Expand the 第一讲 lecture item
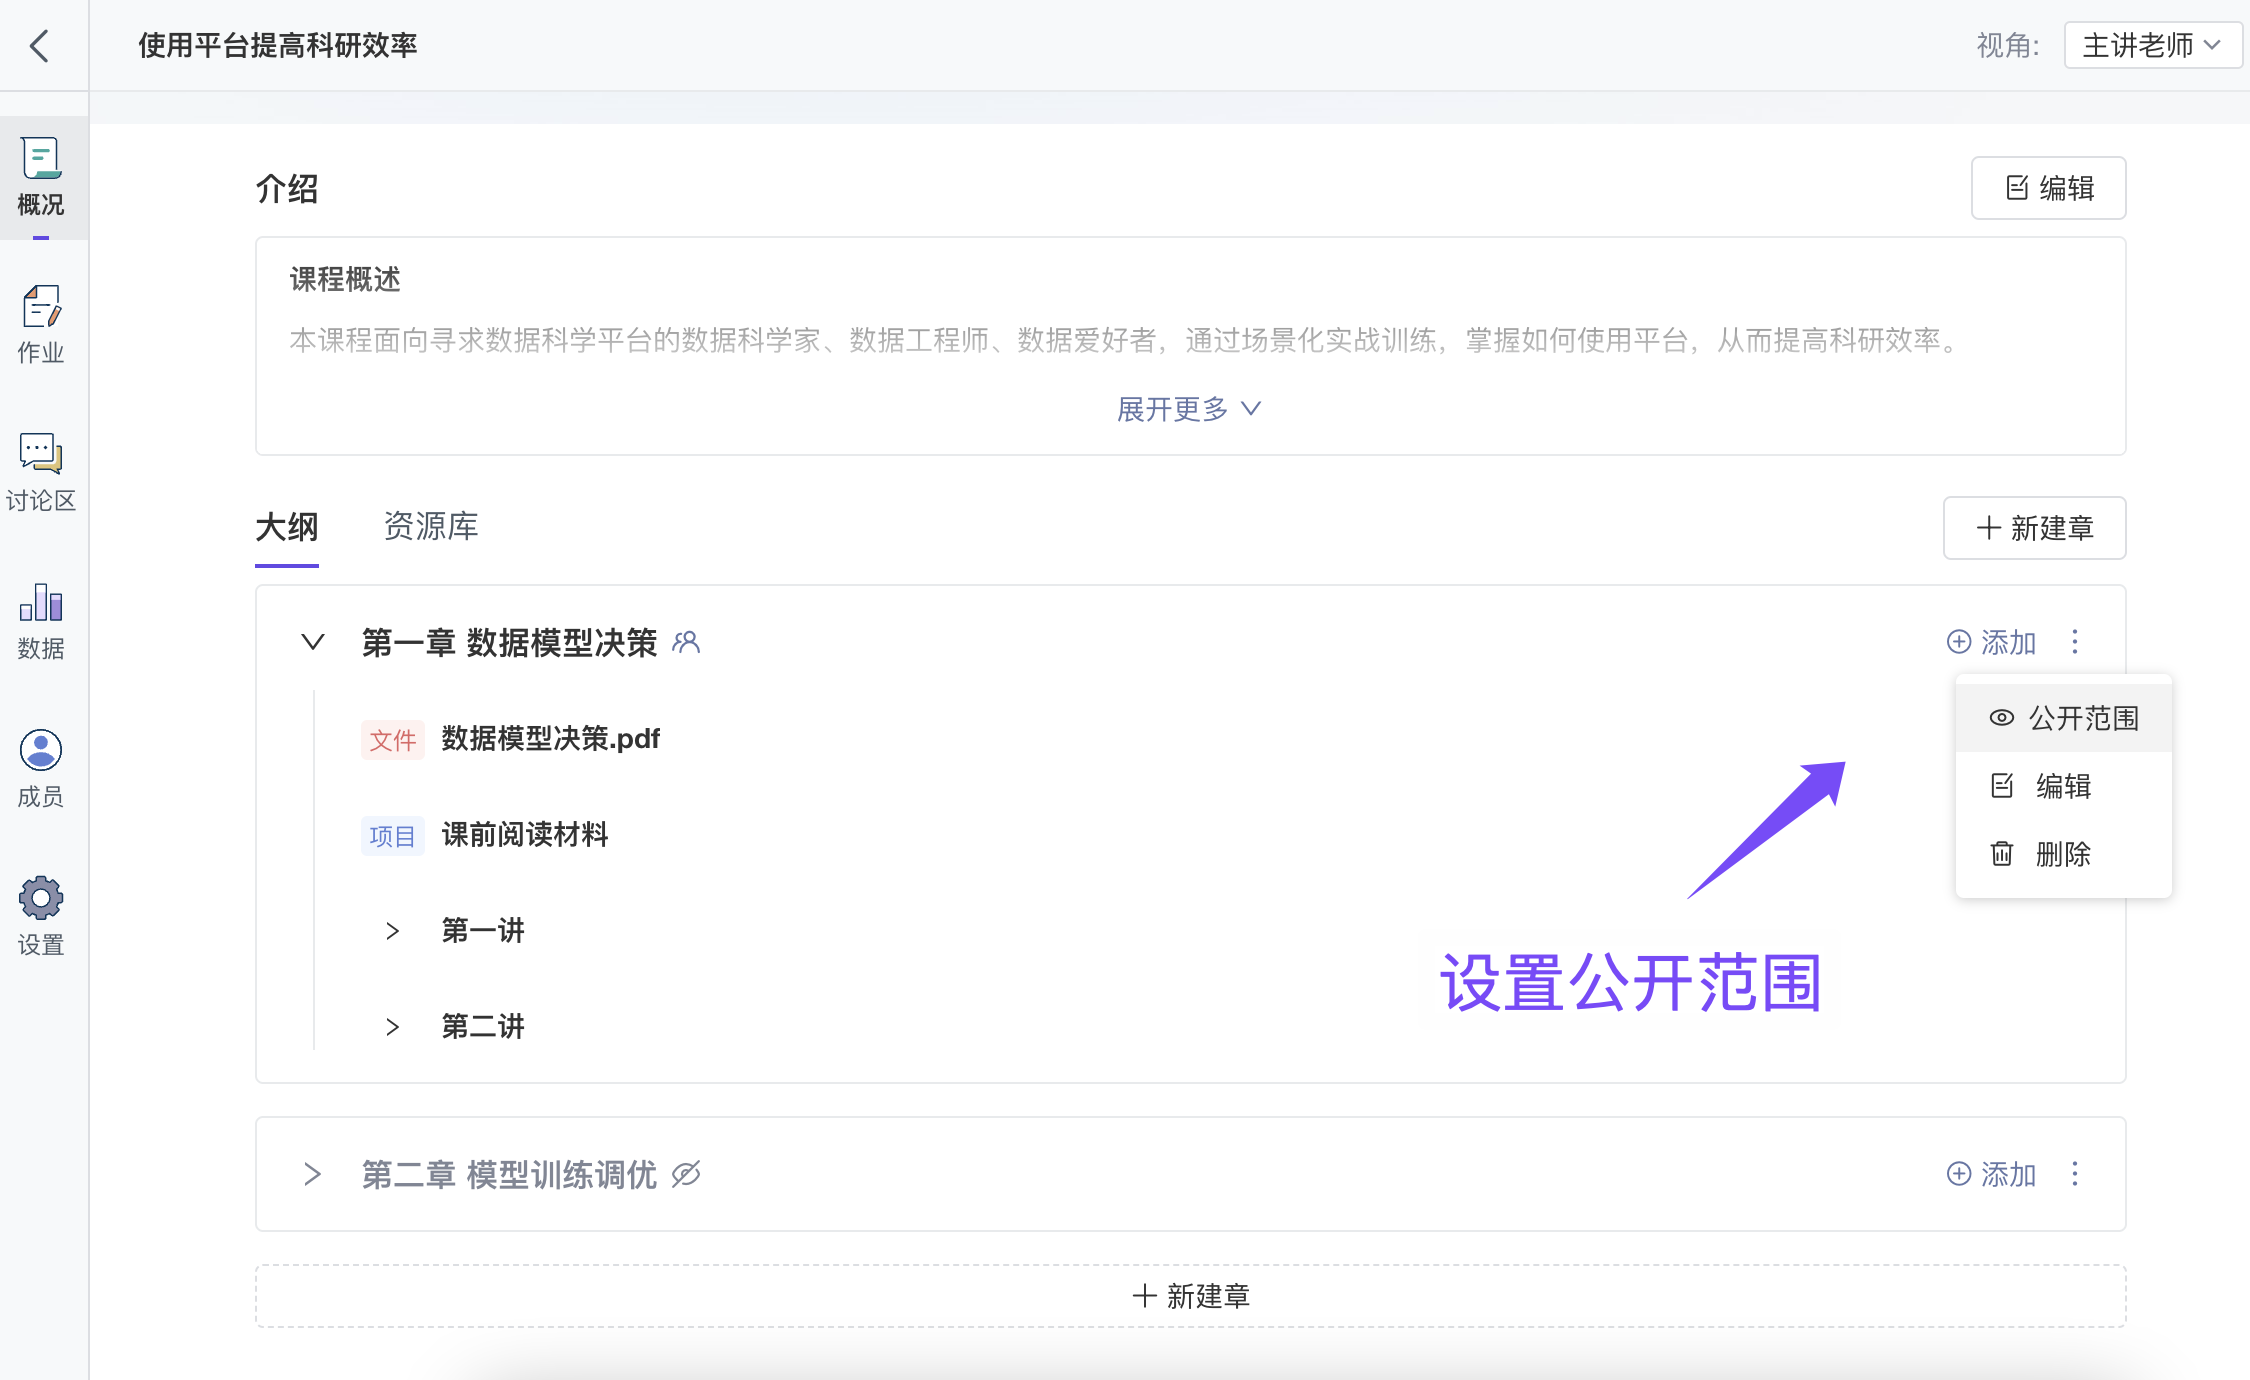 [393, 931]
